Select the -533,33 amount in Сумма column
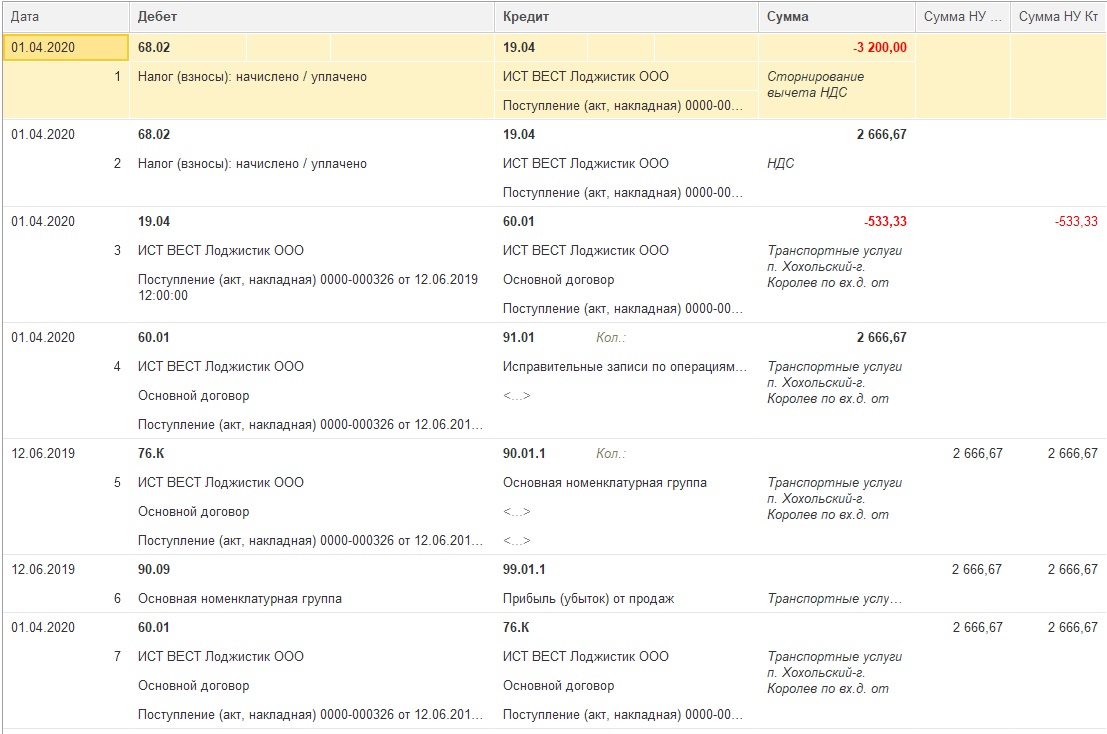This screenshot has width=1107, height=734. [x=885, y=221]
